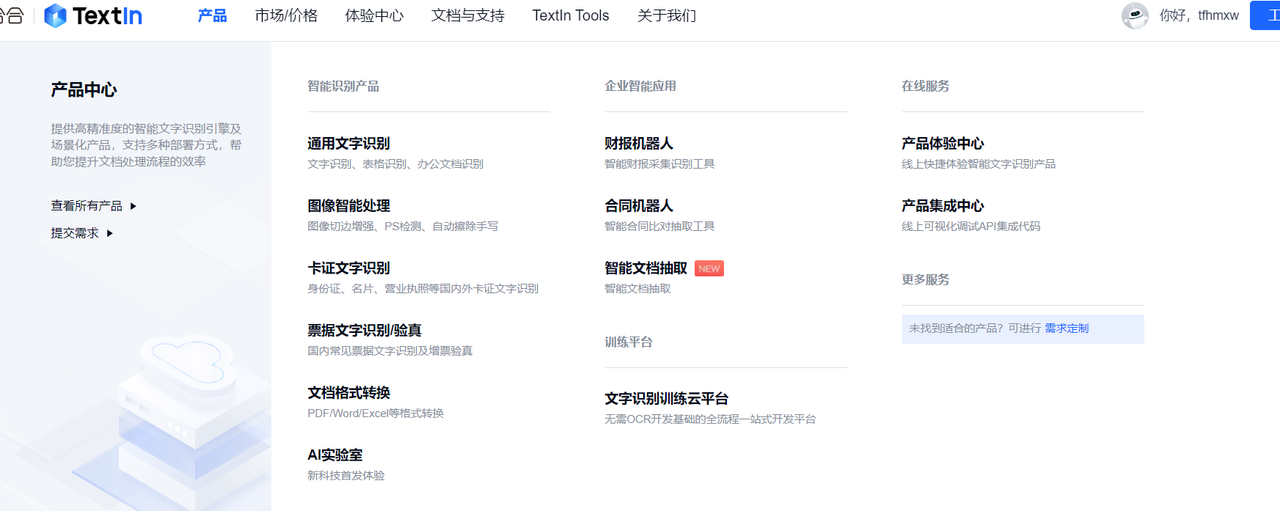Open AI实验室 entry
The height and width of the screenshot is (511, 1280).
335,455
